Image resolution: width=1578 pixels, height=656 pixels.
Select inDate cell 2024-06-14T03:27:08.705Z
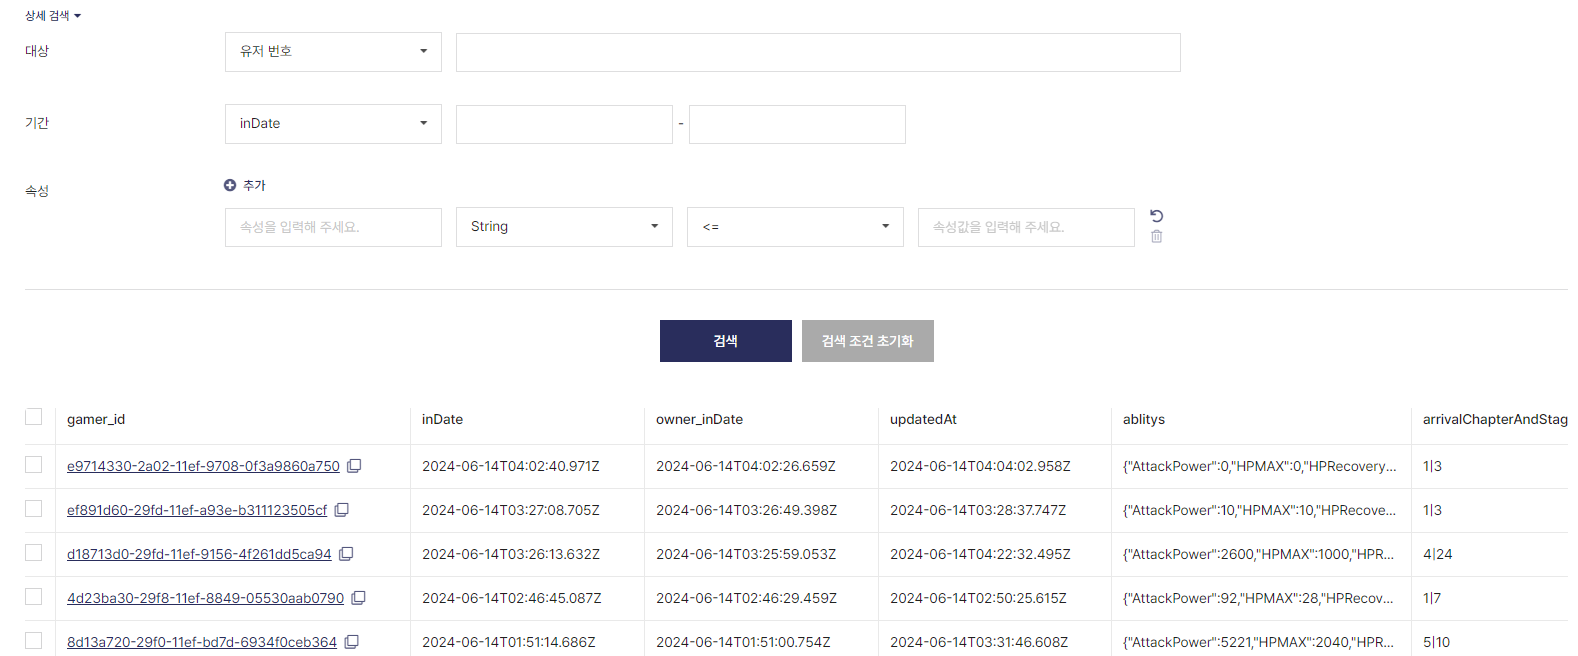point(511,510)
